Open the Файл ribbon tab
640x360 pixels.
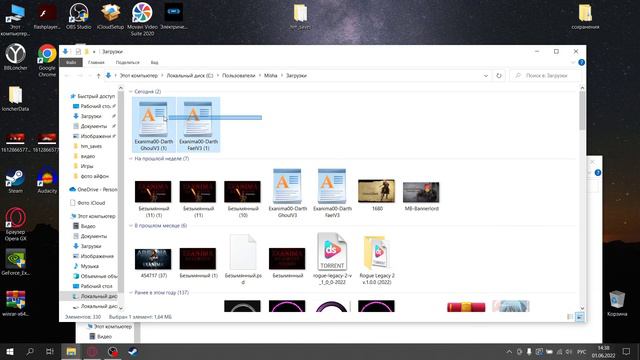pyautogui.click(x=71, y=62)
